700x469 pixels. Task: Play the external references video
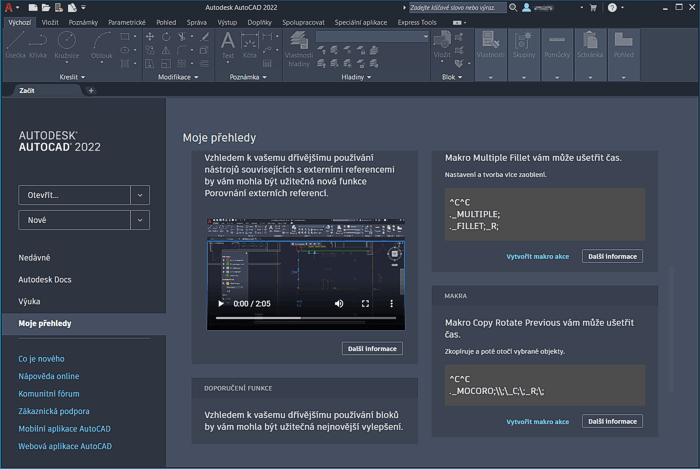coord(221,303)
